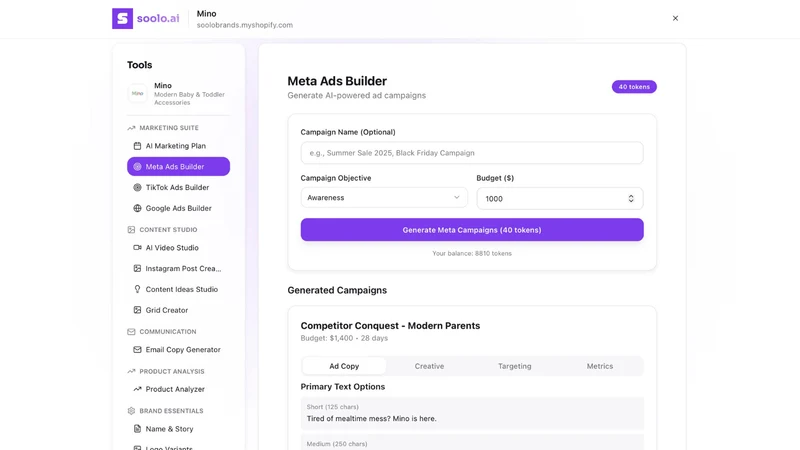Click the Marketing Suite section icon

click(131, 128)
